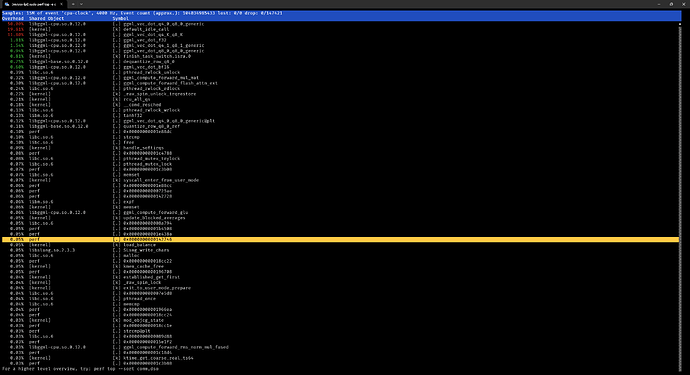Select the ggml_vec_dot_f32 symbol row
690x375 pixels.
point(341,40)
